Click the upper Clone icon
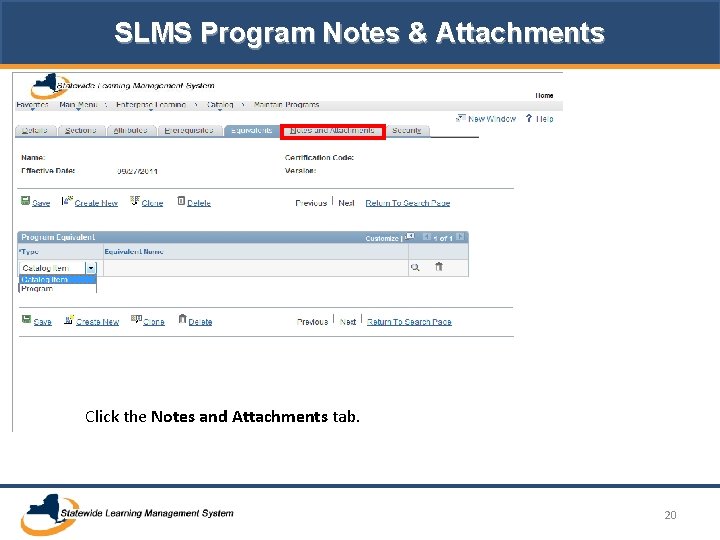 (x=135, y=201)
